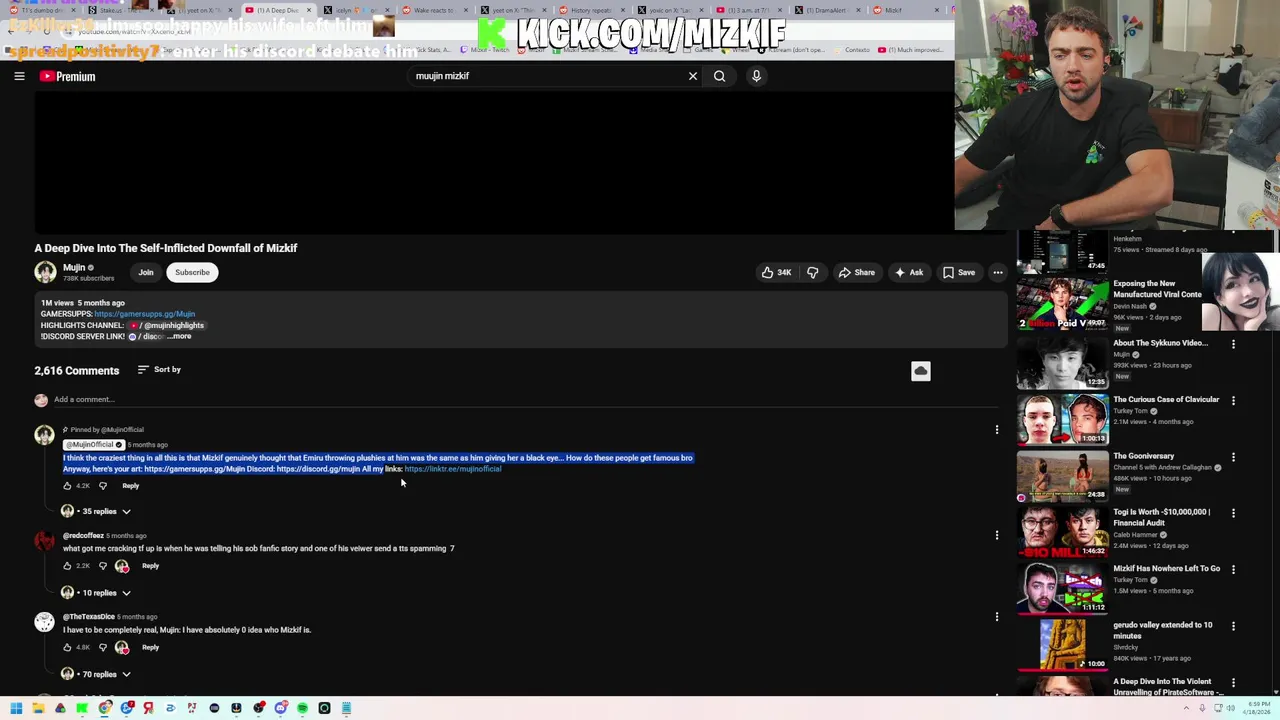
Task: Switch to the Wake reacts to browser tab
Action: (x=435, y=10)
